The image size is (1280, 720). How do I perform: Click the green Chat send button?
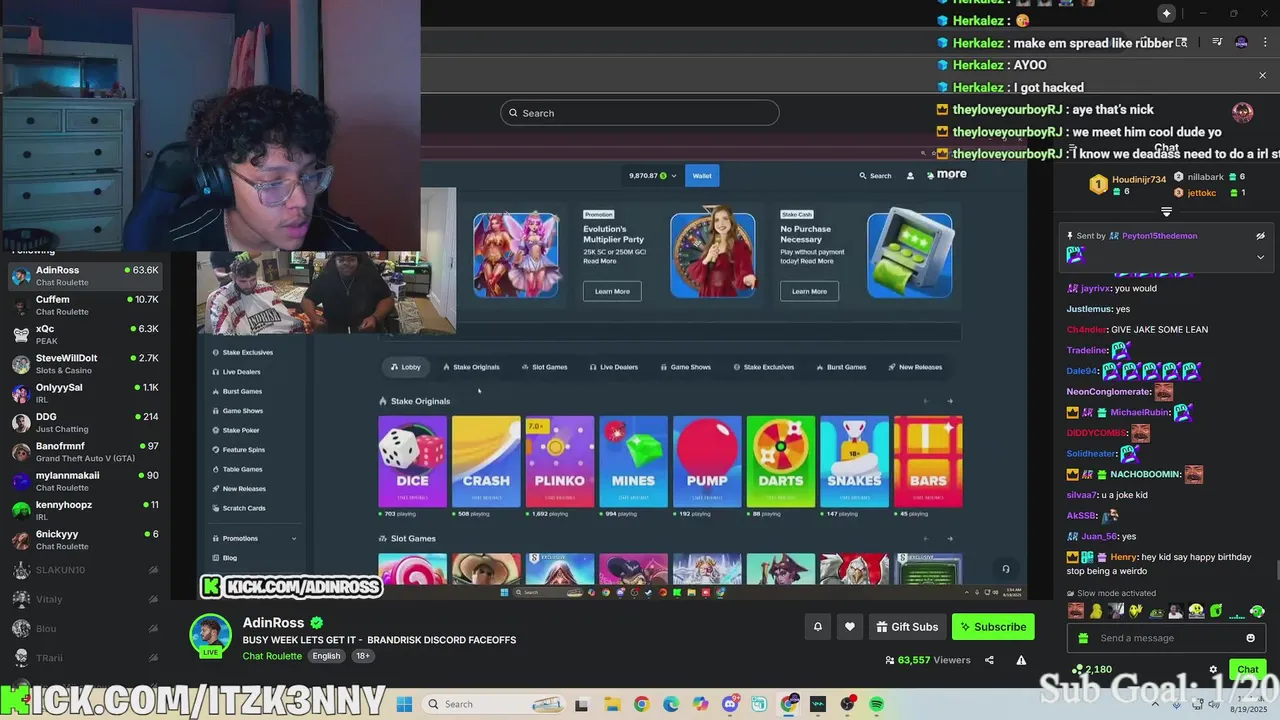(1248, 670)
